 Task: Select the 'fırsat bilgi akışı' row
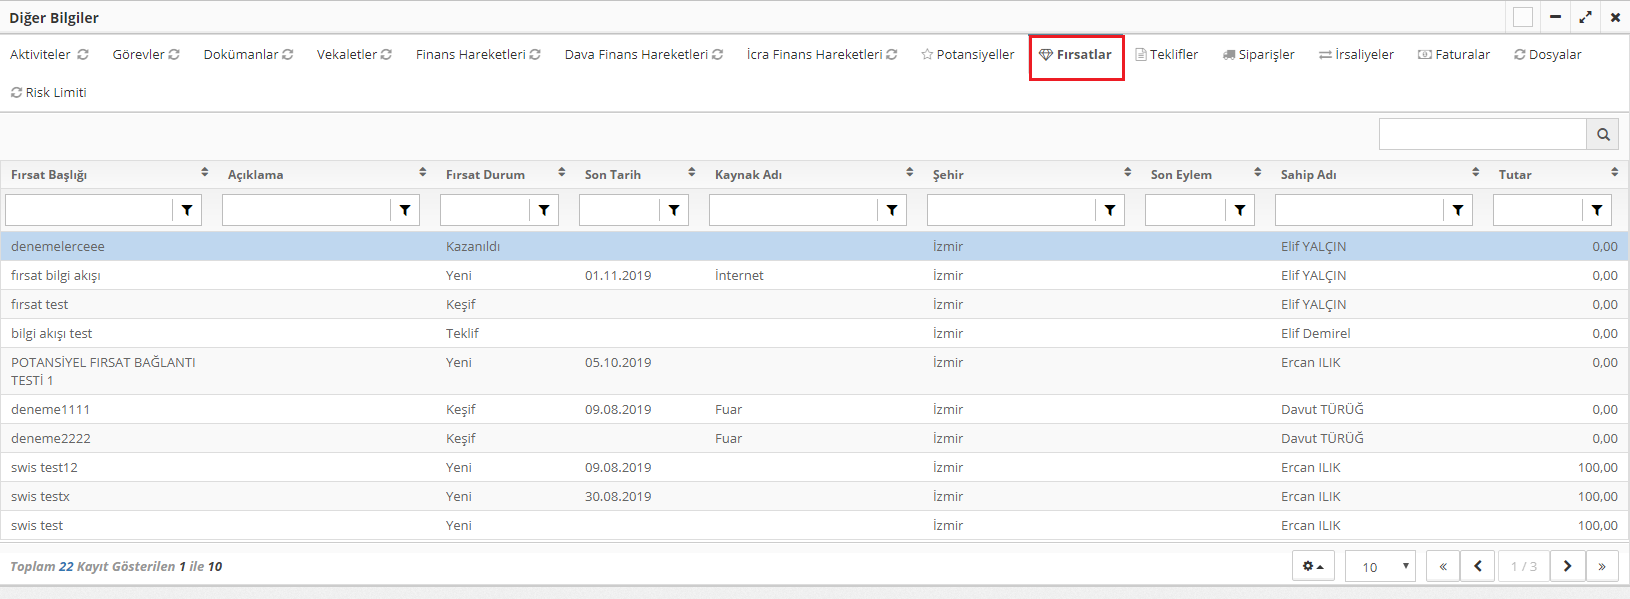(56, 275)
